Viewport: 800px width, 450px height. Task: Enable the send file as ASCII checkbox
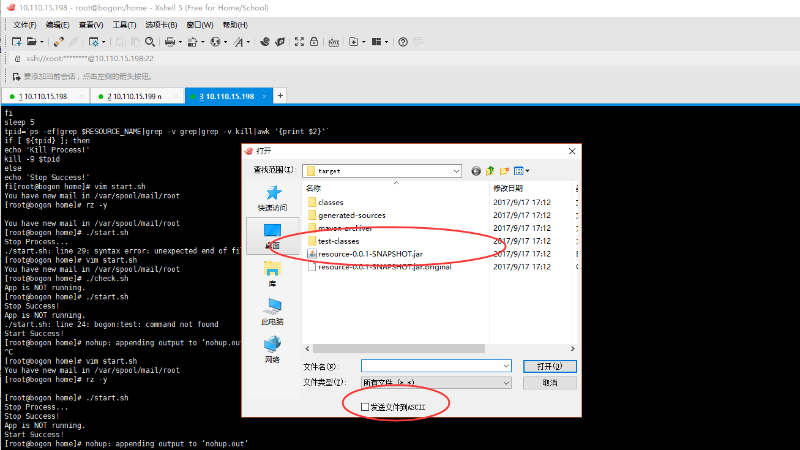pyautogui.click(x=366, y=406)
